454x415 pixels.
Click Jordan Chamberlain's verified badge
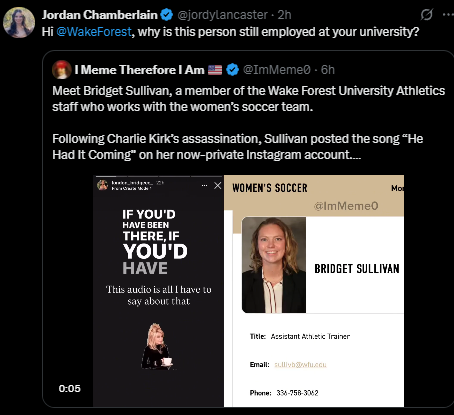(x=167, y=15)
